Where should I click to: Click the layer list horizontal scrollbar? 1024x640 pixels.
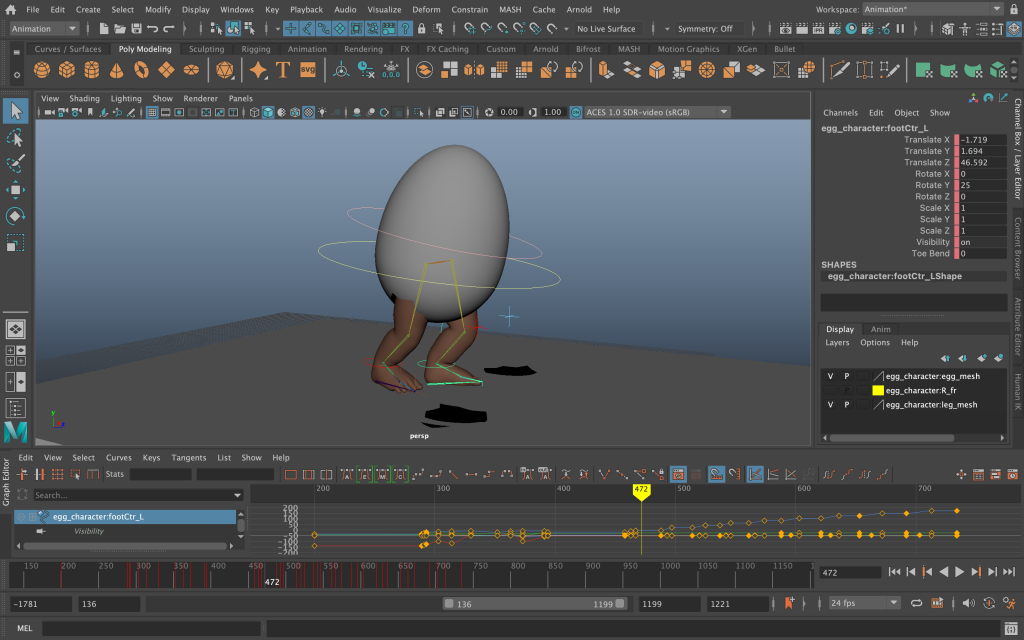tap(892, 438)
